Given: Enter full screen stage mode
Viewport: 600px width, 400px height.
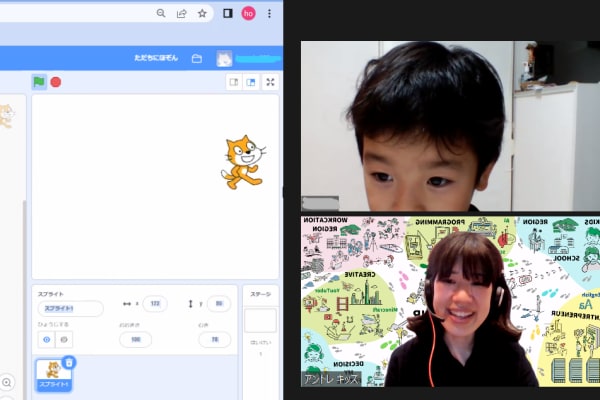Looking at the screenshot, I should [x=271, y=82].
